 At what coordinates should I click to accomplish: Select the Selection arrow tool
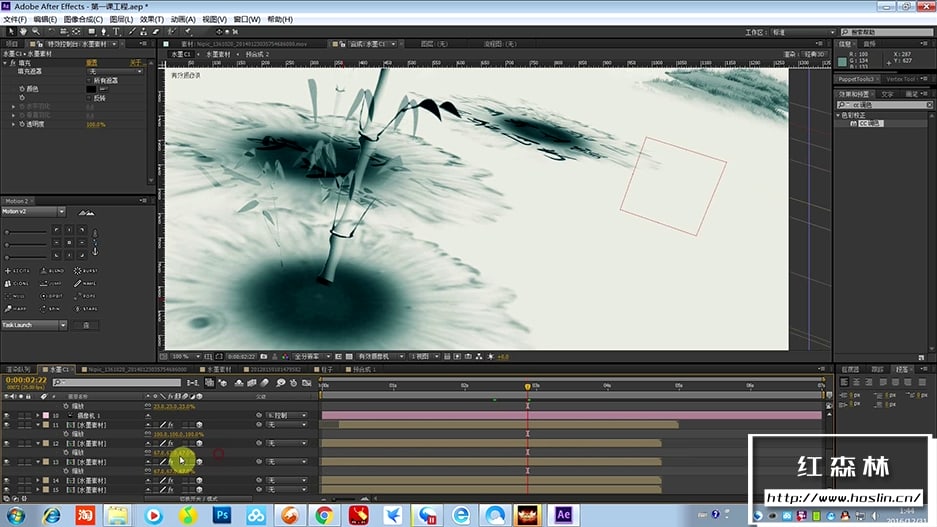tap(11, 31)
